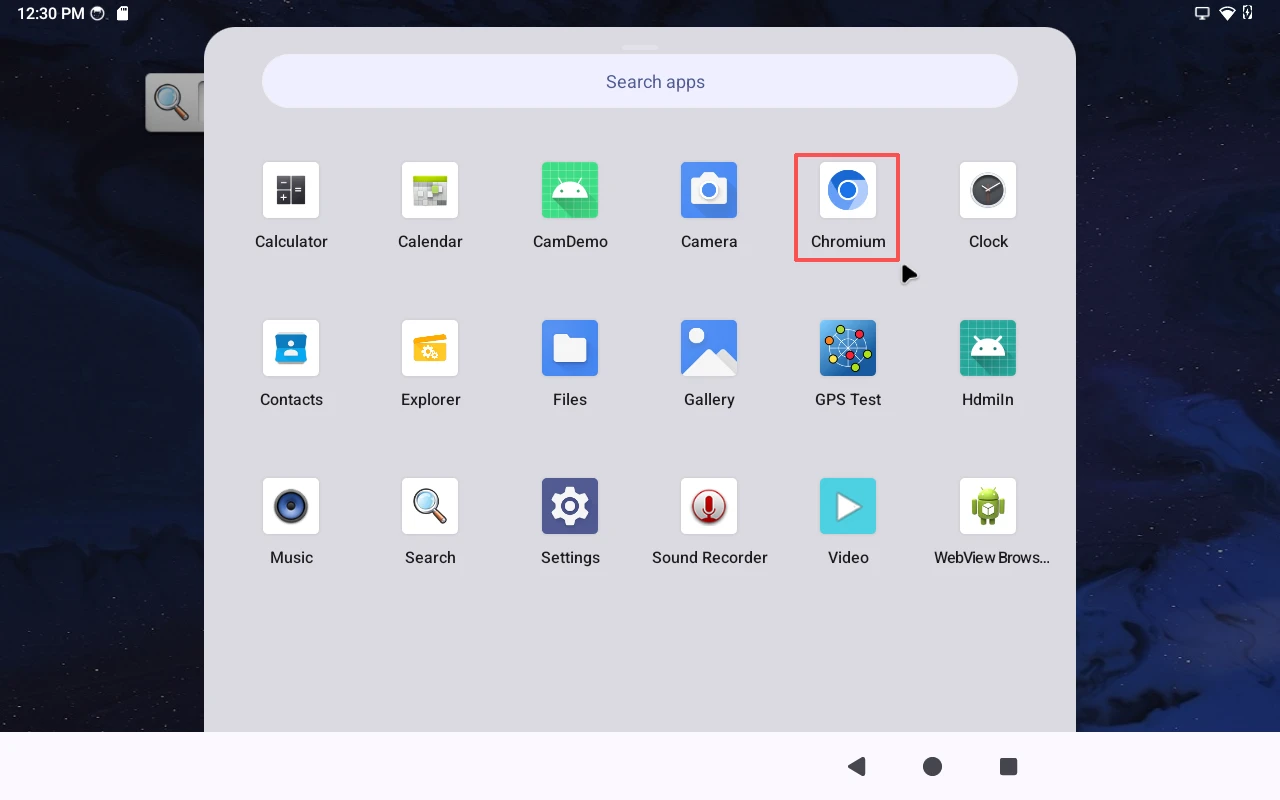Tap the SD card notification icon

122,14
